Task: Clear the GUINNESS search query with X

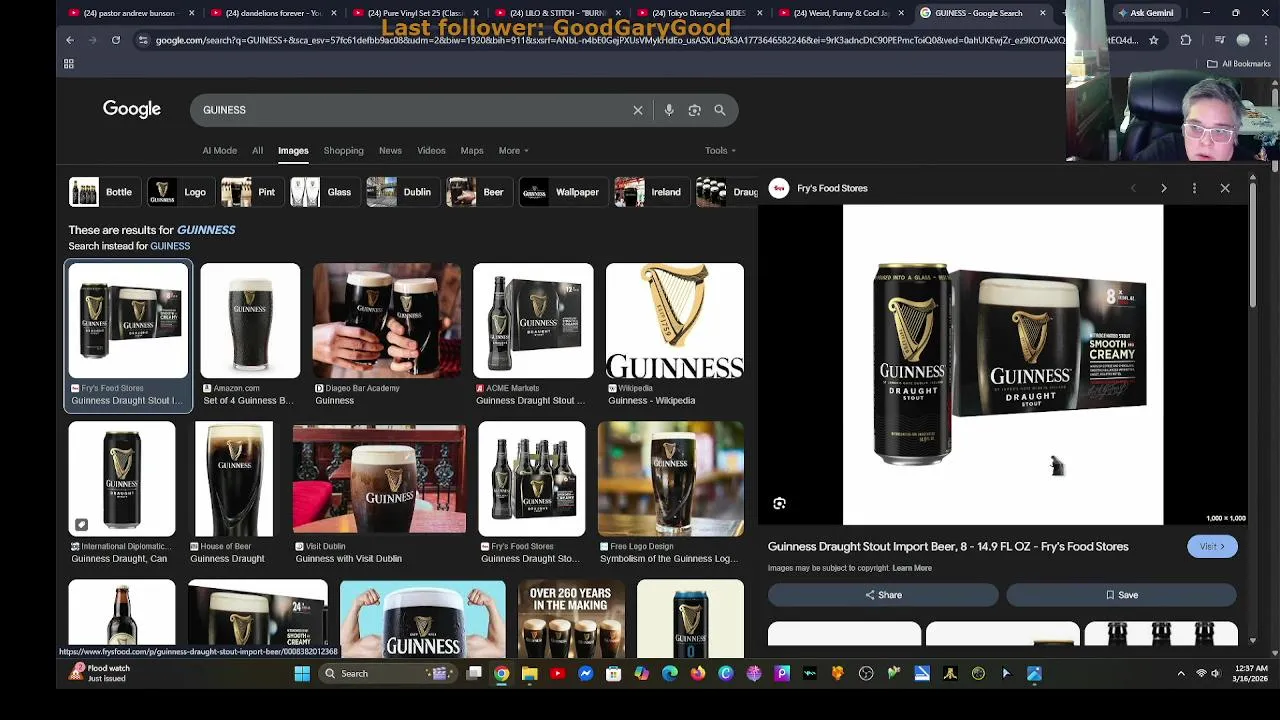Action: 638,110
